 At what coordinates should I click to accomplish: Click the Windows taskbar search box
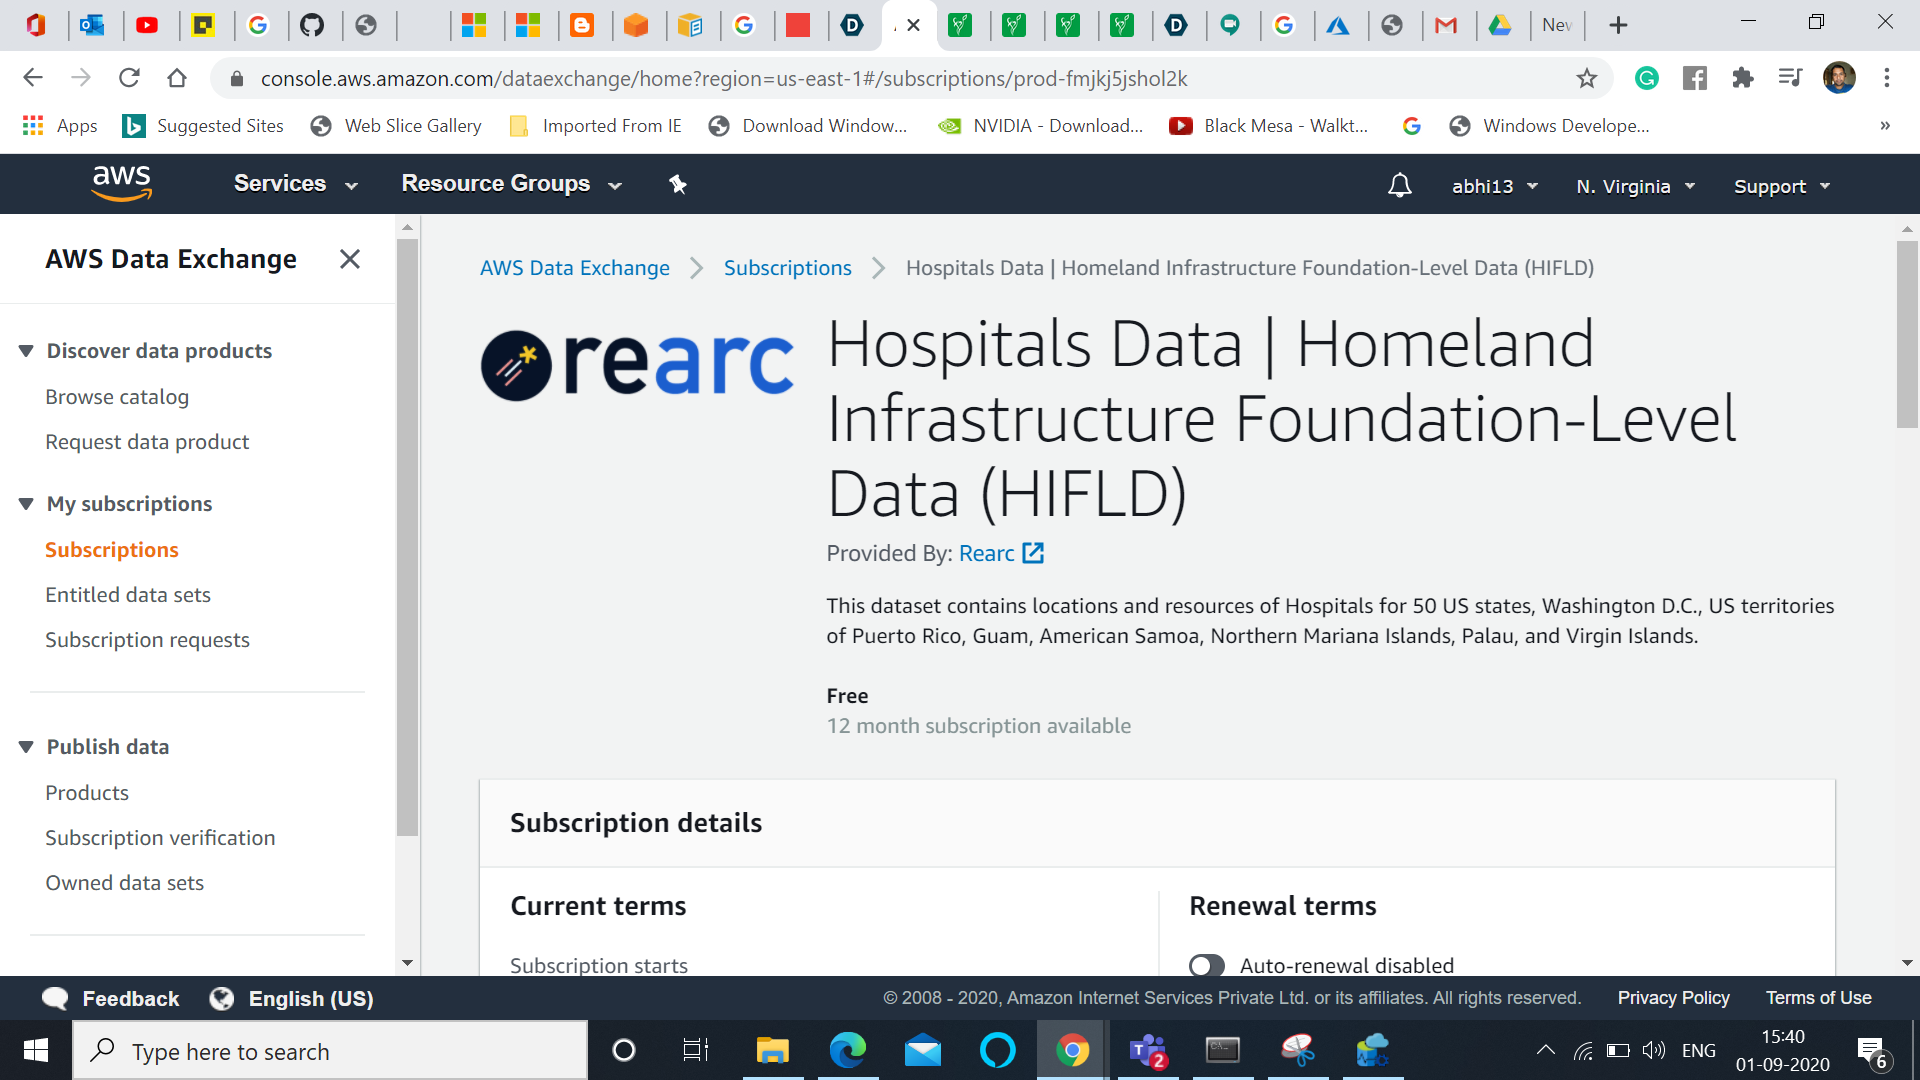click(330, 1051)
